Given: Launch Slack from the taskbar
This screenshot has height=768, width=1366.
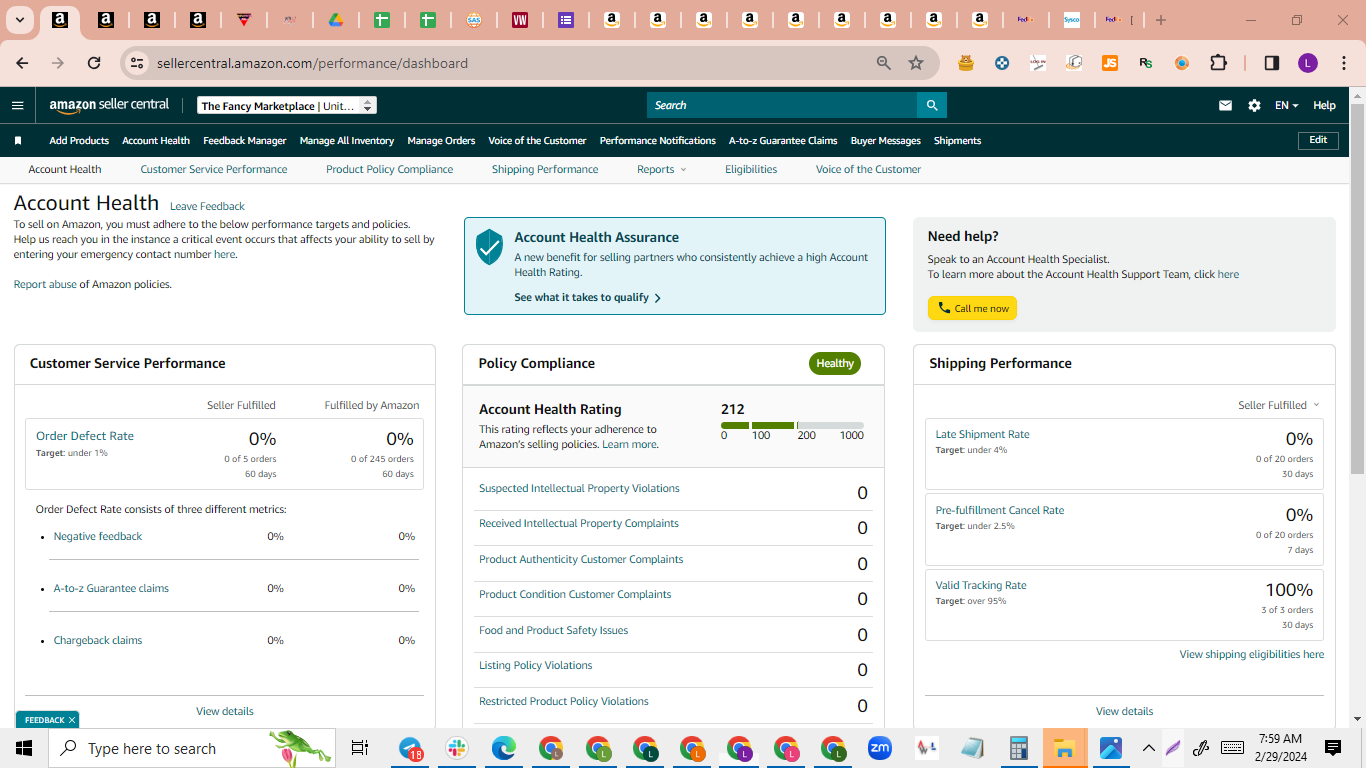Looking at the screenshot, I should pyautogui.click(x=457, y=748).
